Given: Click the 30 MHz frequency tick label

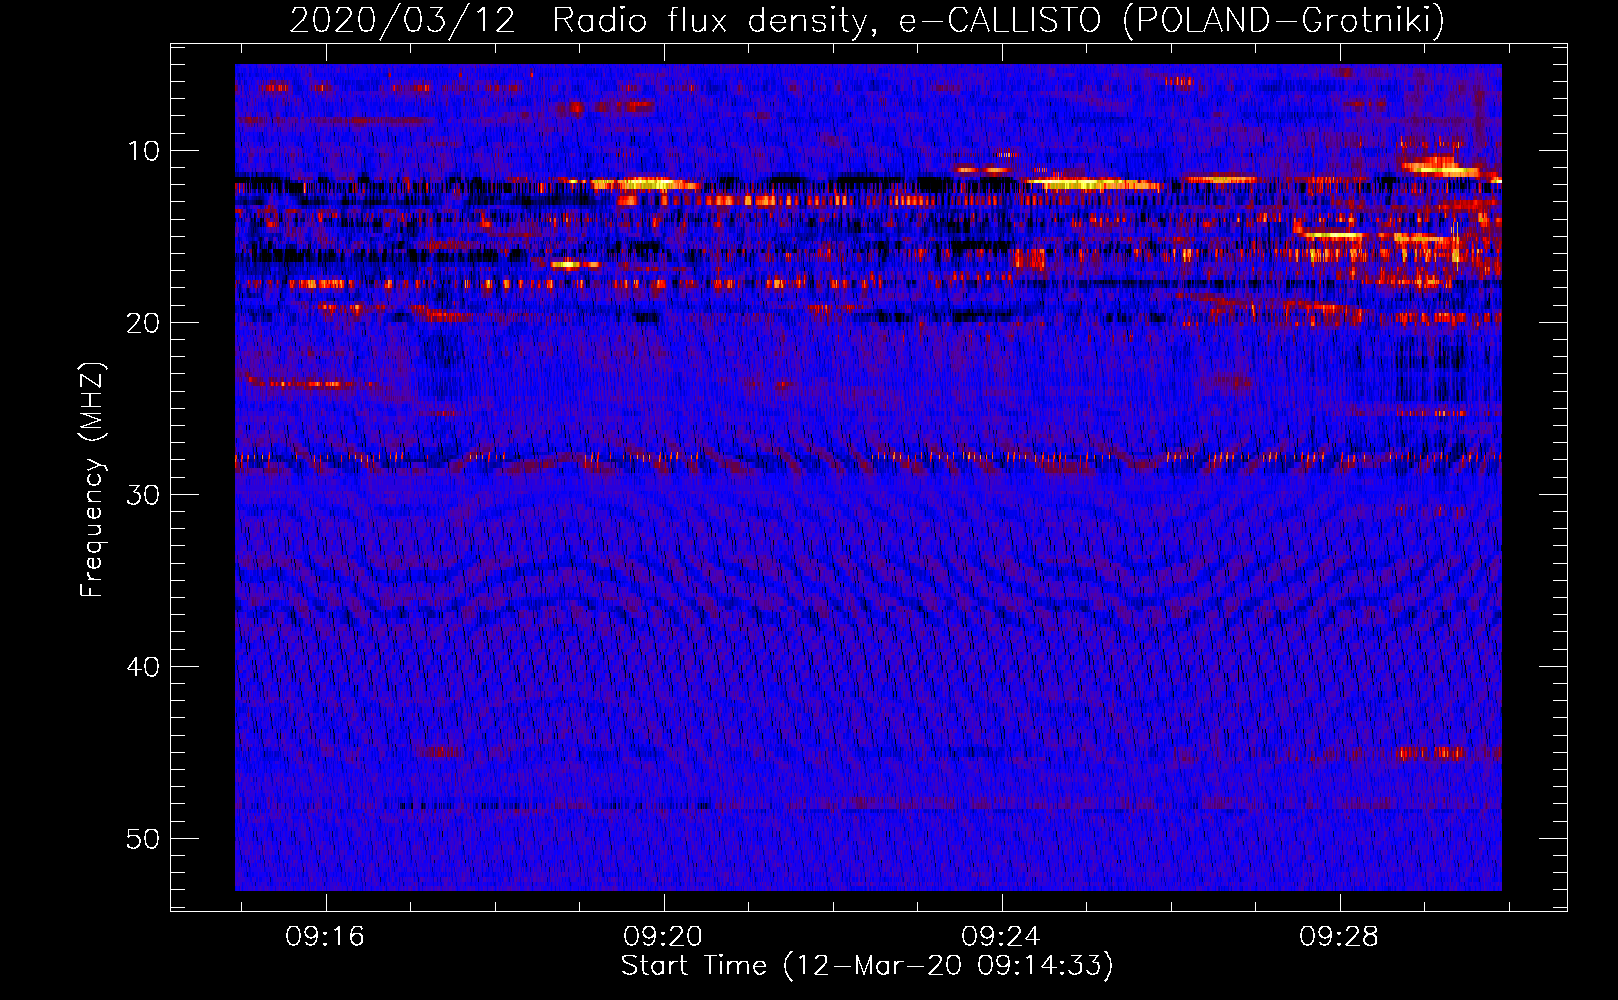Looking at the screenshot, I should click(144, 495).
